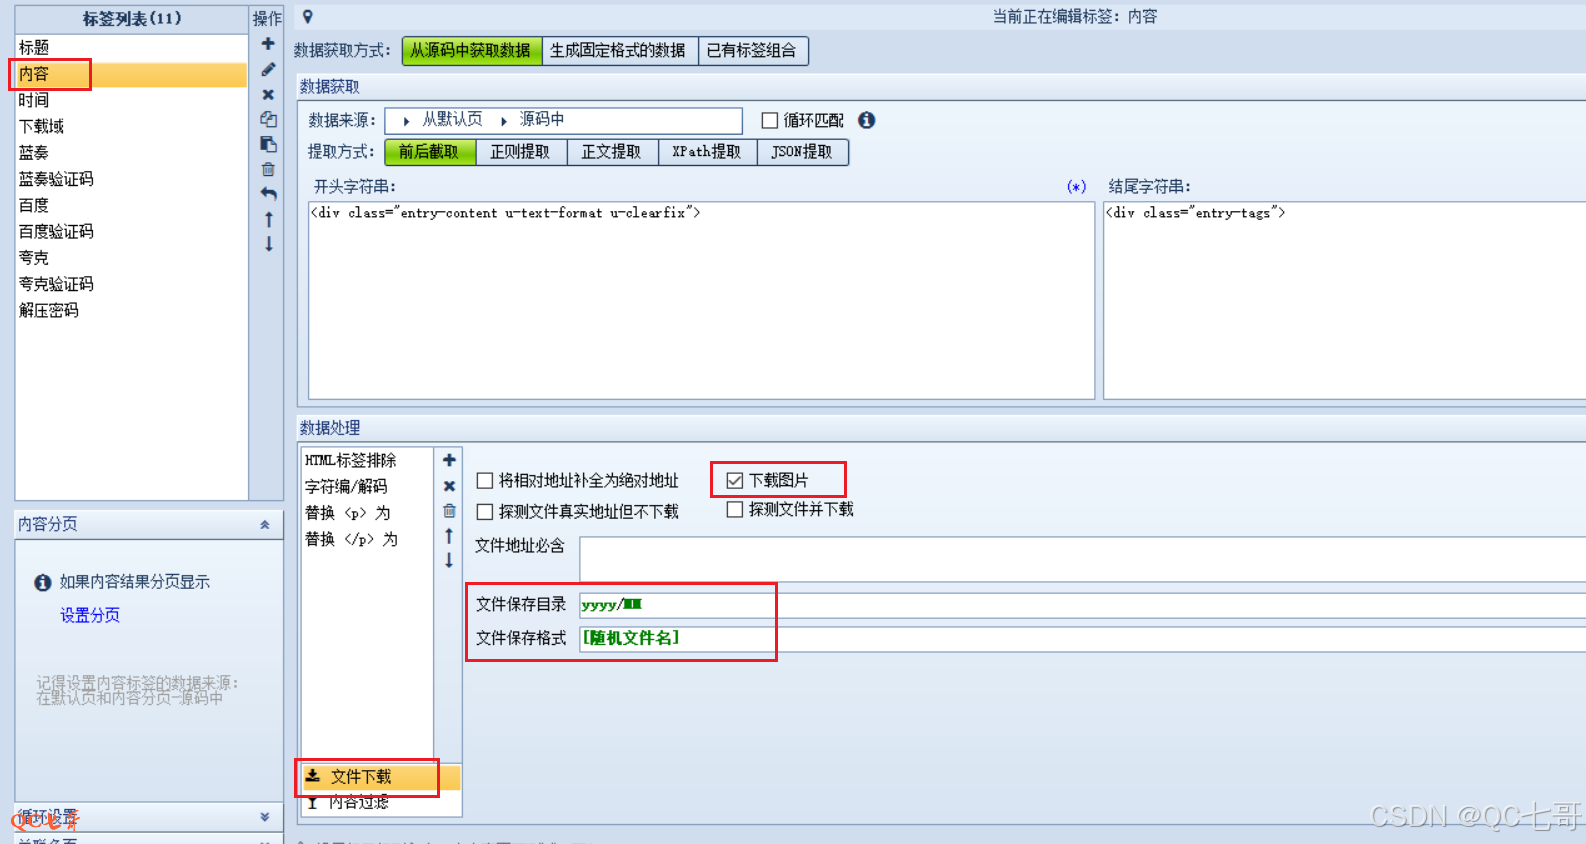This screenshot has width=1586, height=844.
Task: Click the 设置分页 link
Action: click(90, 616)
